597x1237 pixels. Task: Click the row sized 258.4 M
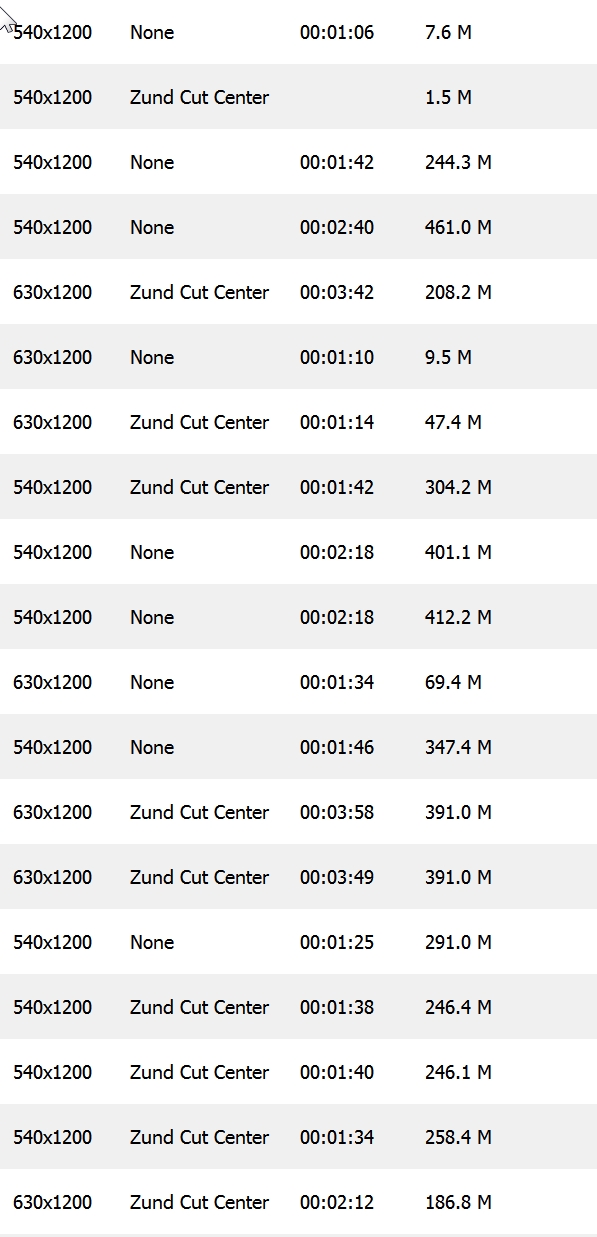pos(298,1137)
